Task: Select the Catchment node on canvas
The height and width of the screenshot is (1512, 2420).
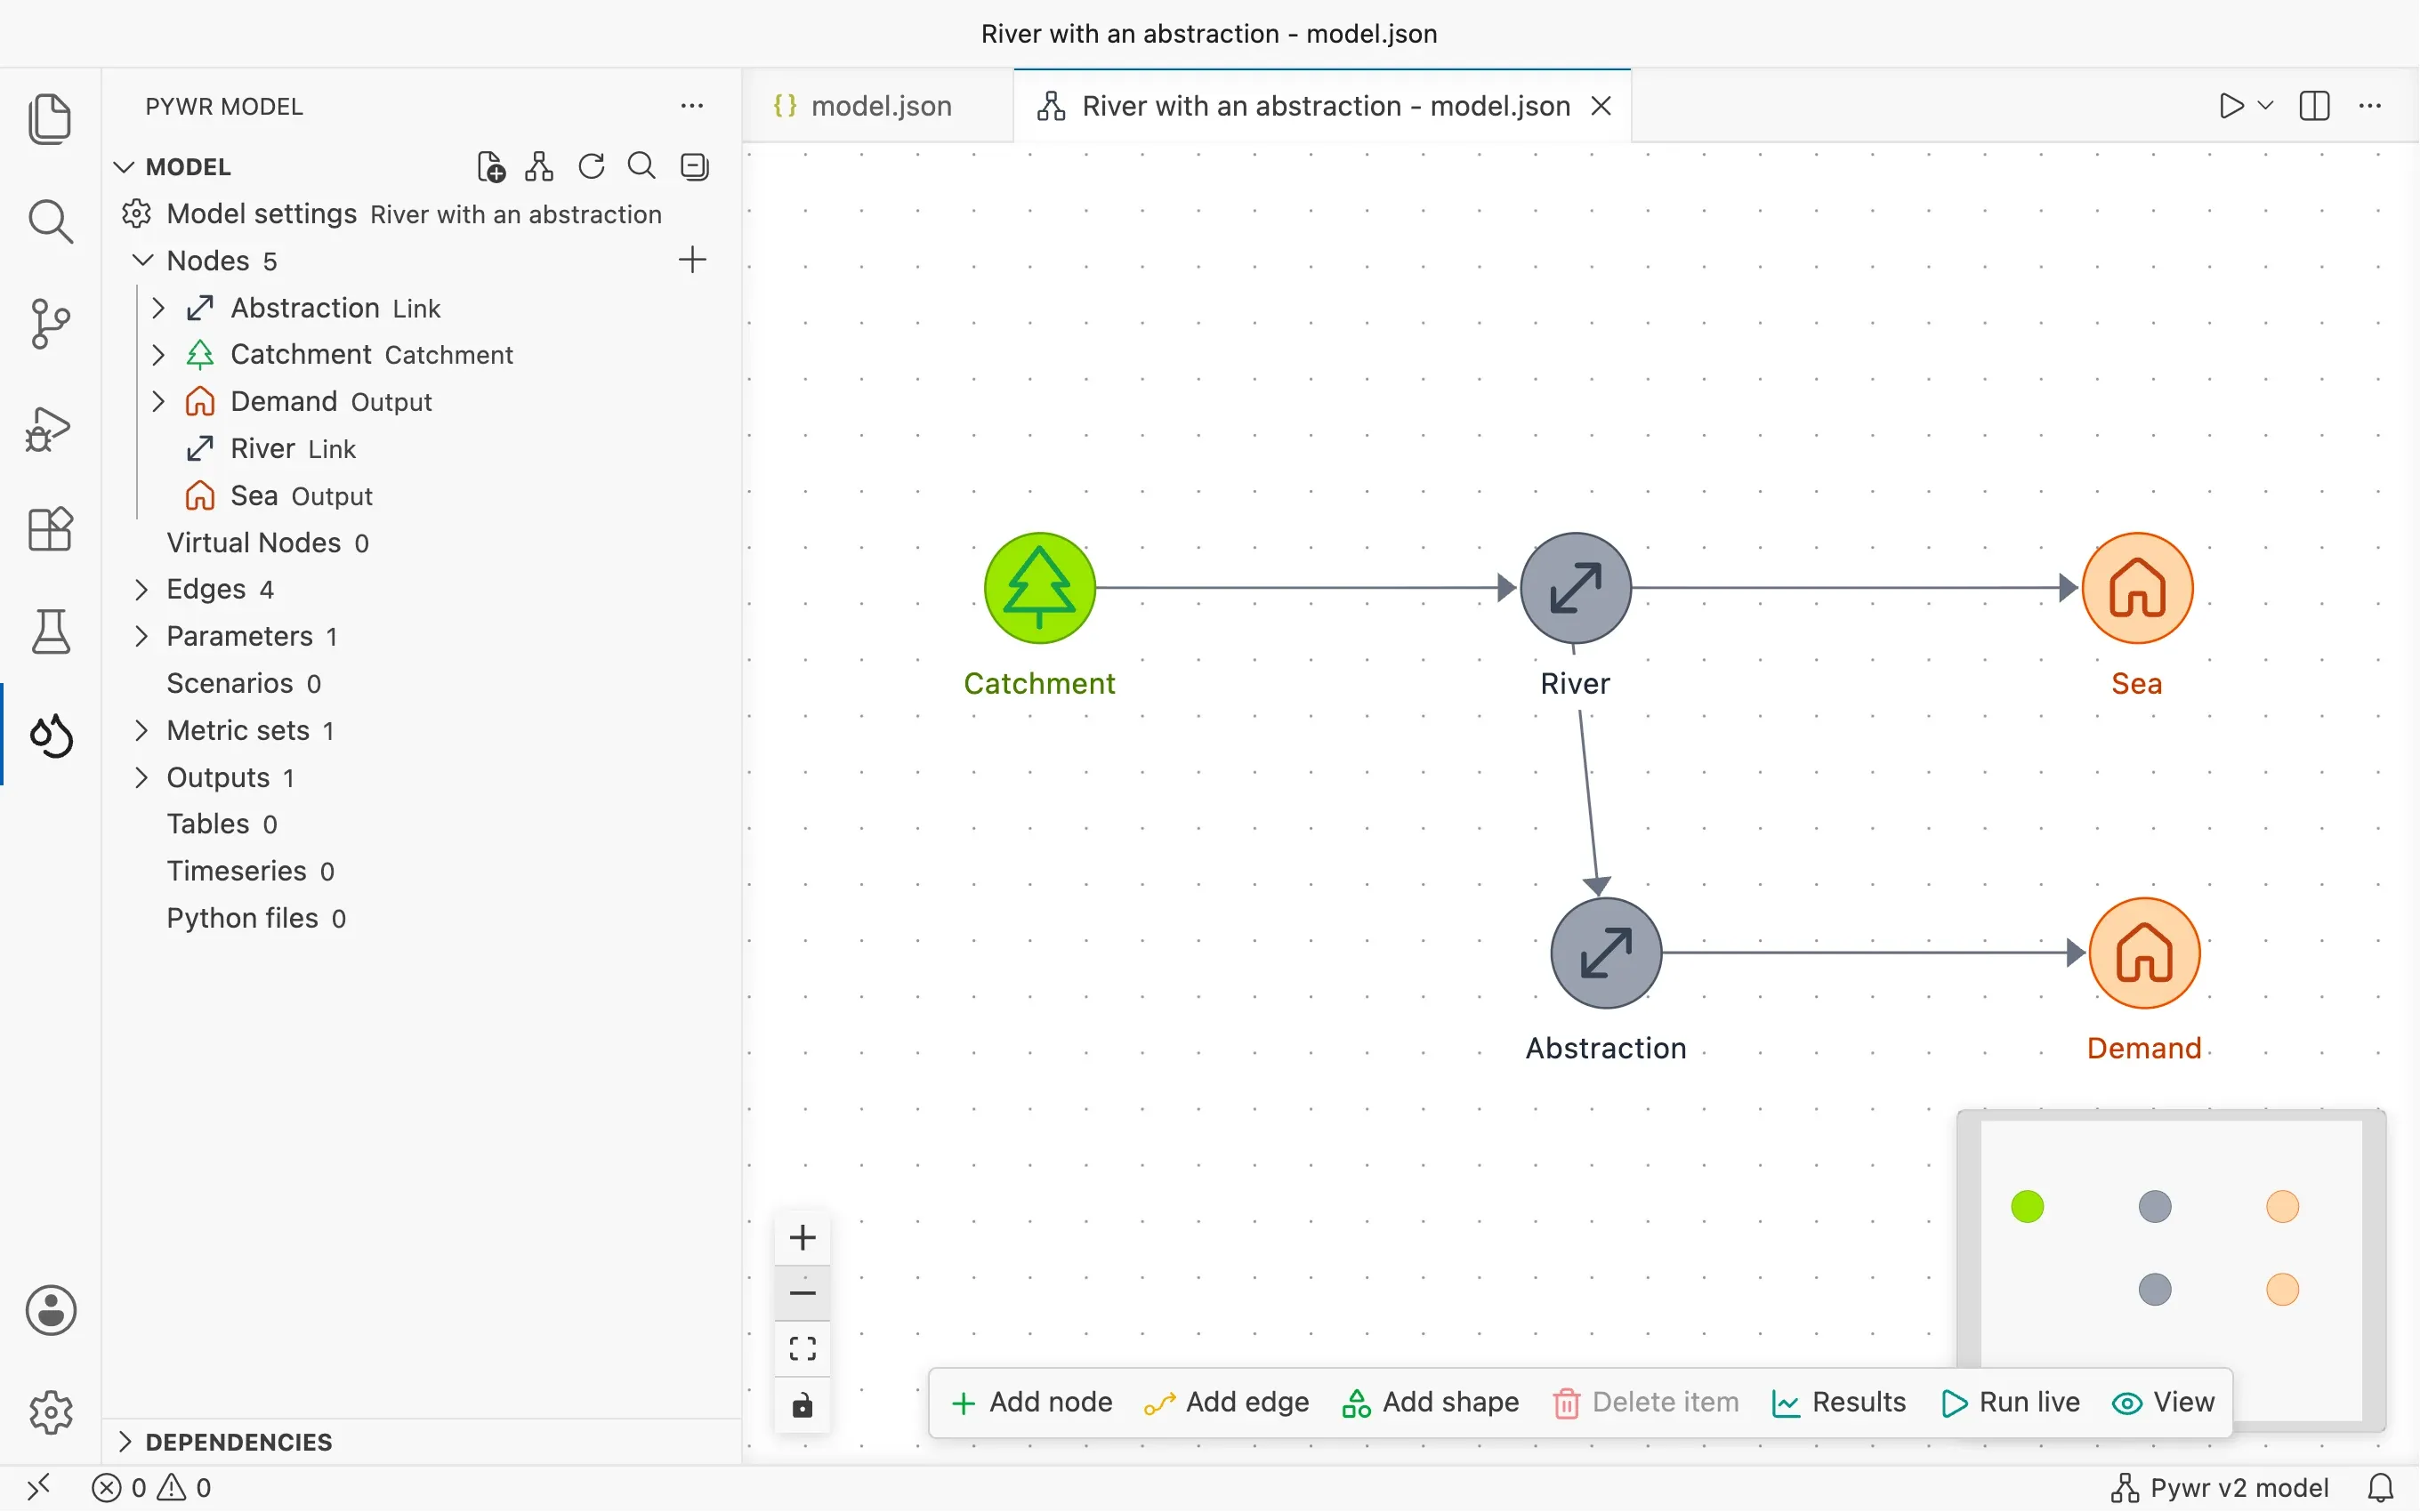Action: [x=1040, y=588]
